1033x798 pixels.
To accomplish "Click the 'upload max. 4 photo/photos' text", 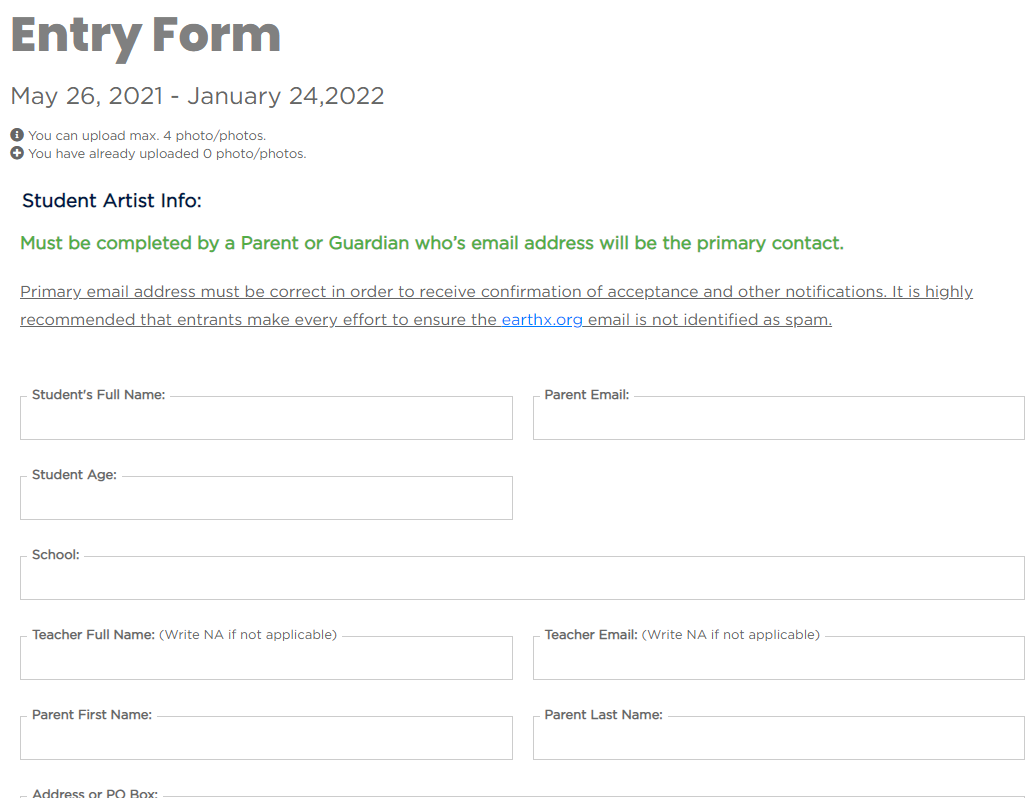I will click(147, 135).
